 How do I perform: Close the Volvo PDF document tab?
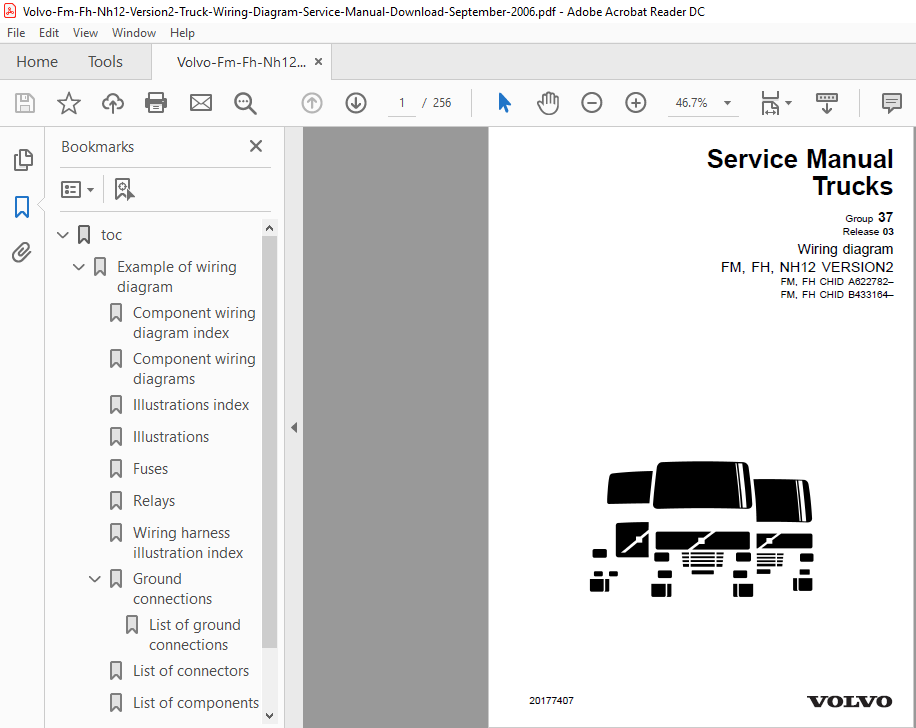point(318,61)
